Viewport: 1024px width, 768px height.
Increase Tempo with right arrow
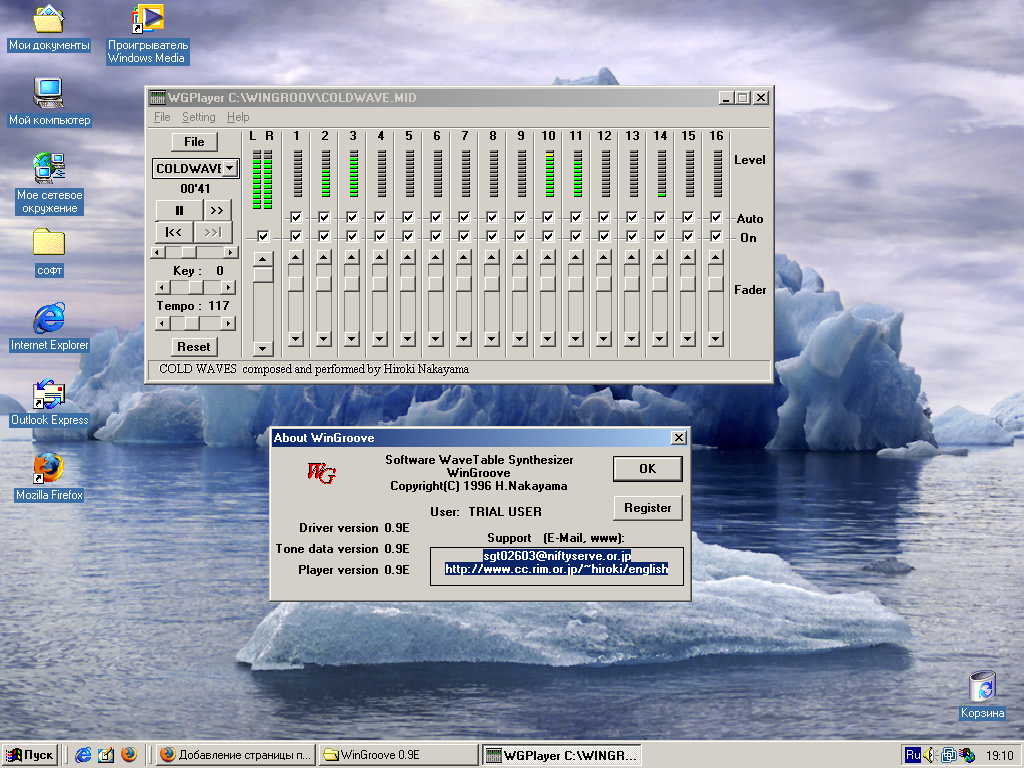click(229, 323)
